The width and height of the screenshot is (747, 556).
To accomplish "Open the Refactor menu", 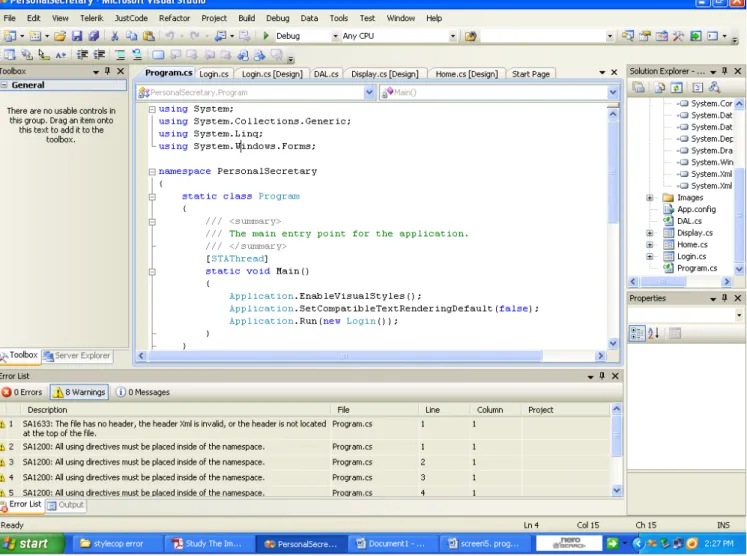I will tap(174, 18).
